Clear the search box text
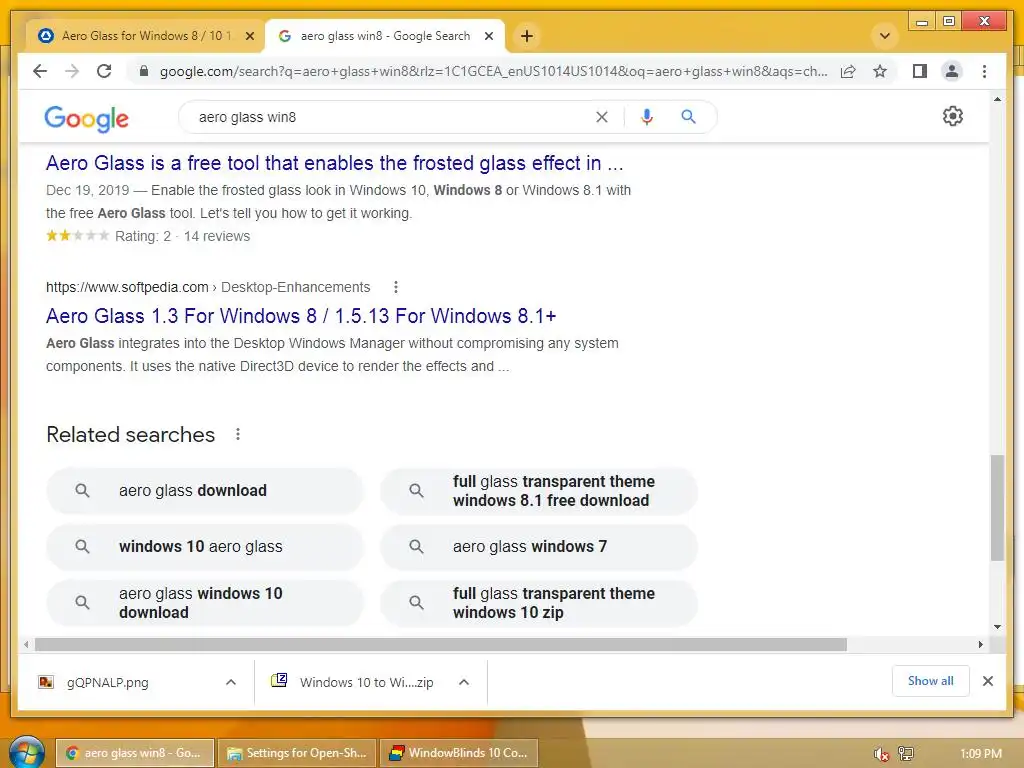The image size is (1024, 768). (601, 117)
